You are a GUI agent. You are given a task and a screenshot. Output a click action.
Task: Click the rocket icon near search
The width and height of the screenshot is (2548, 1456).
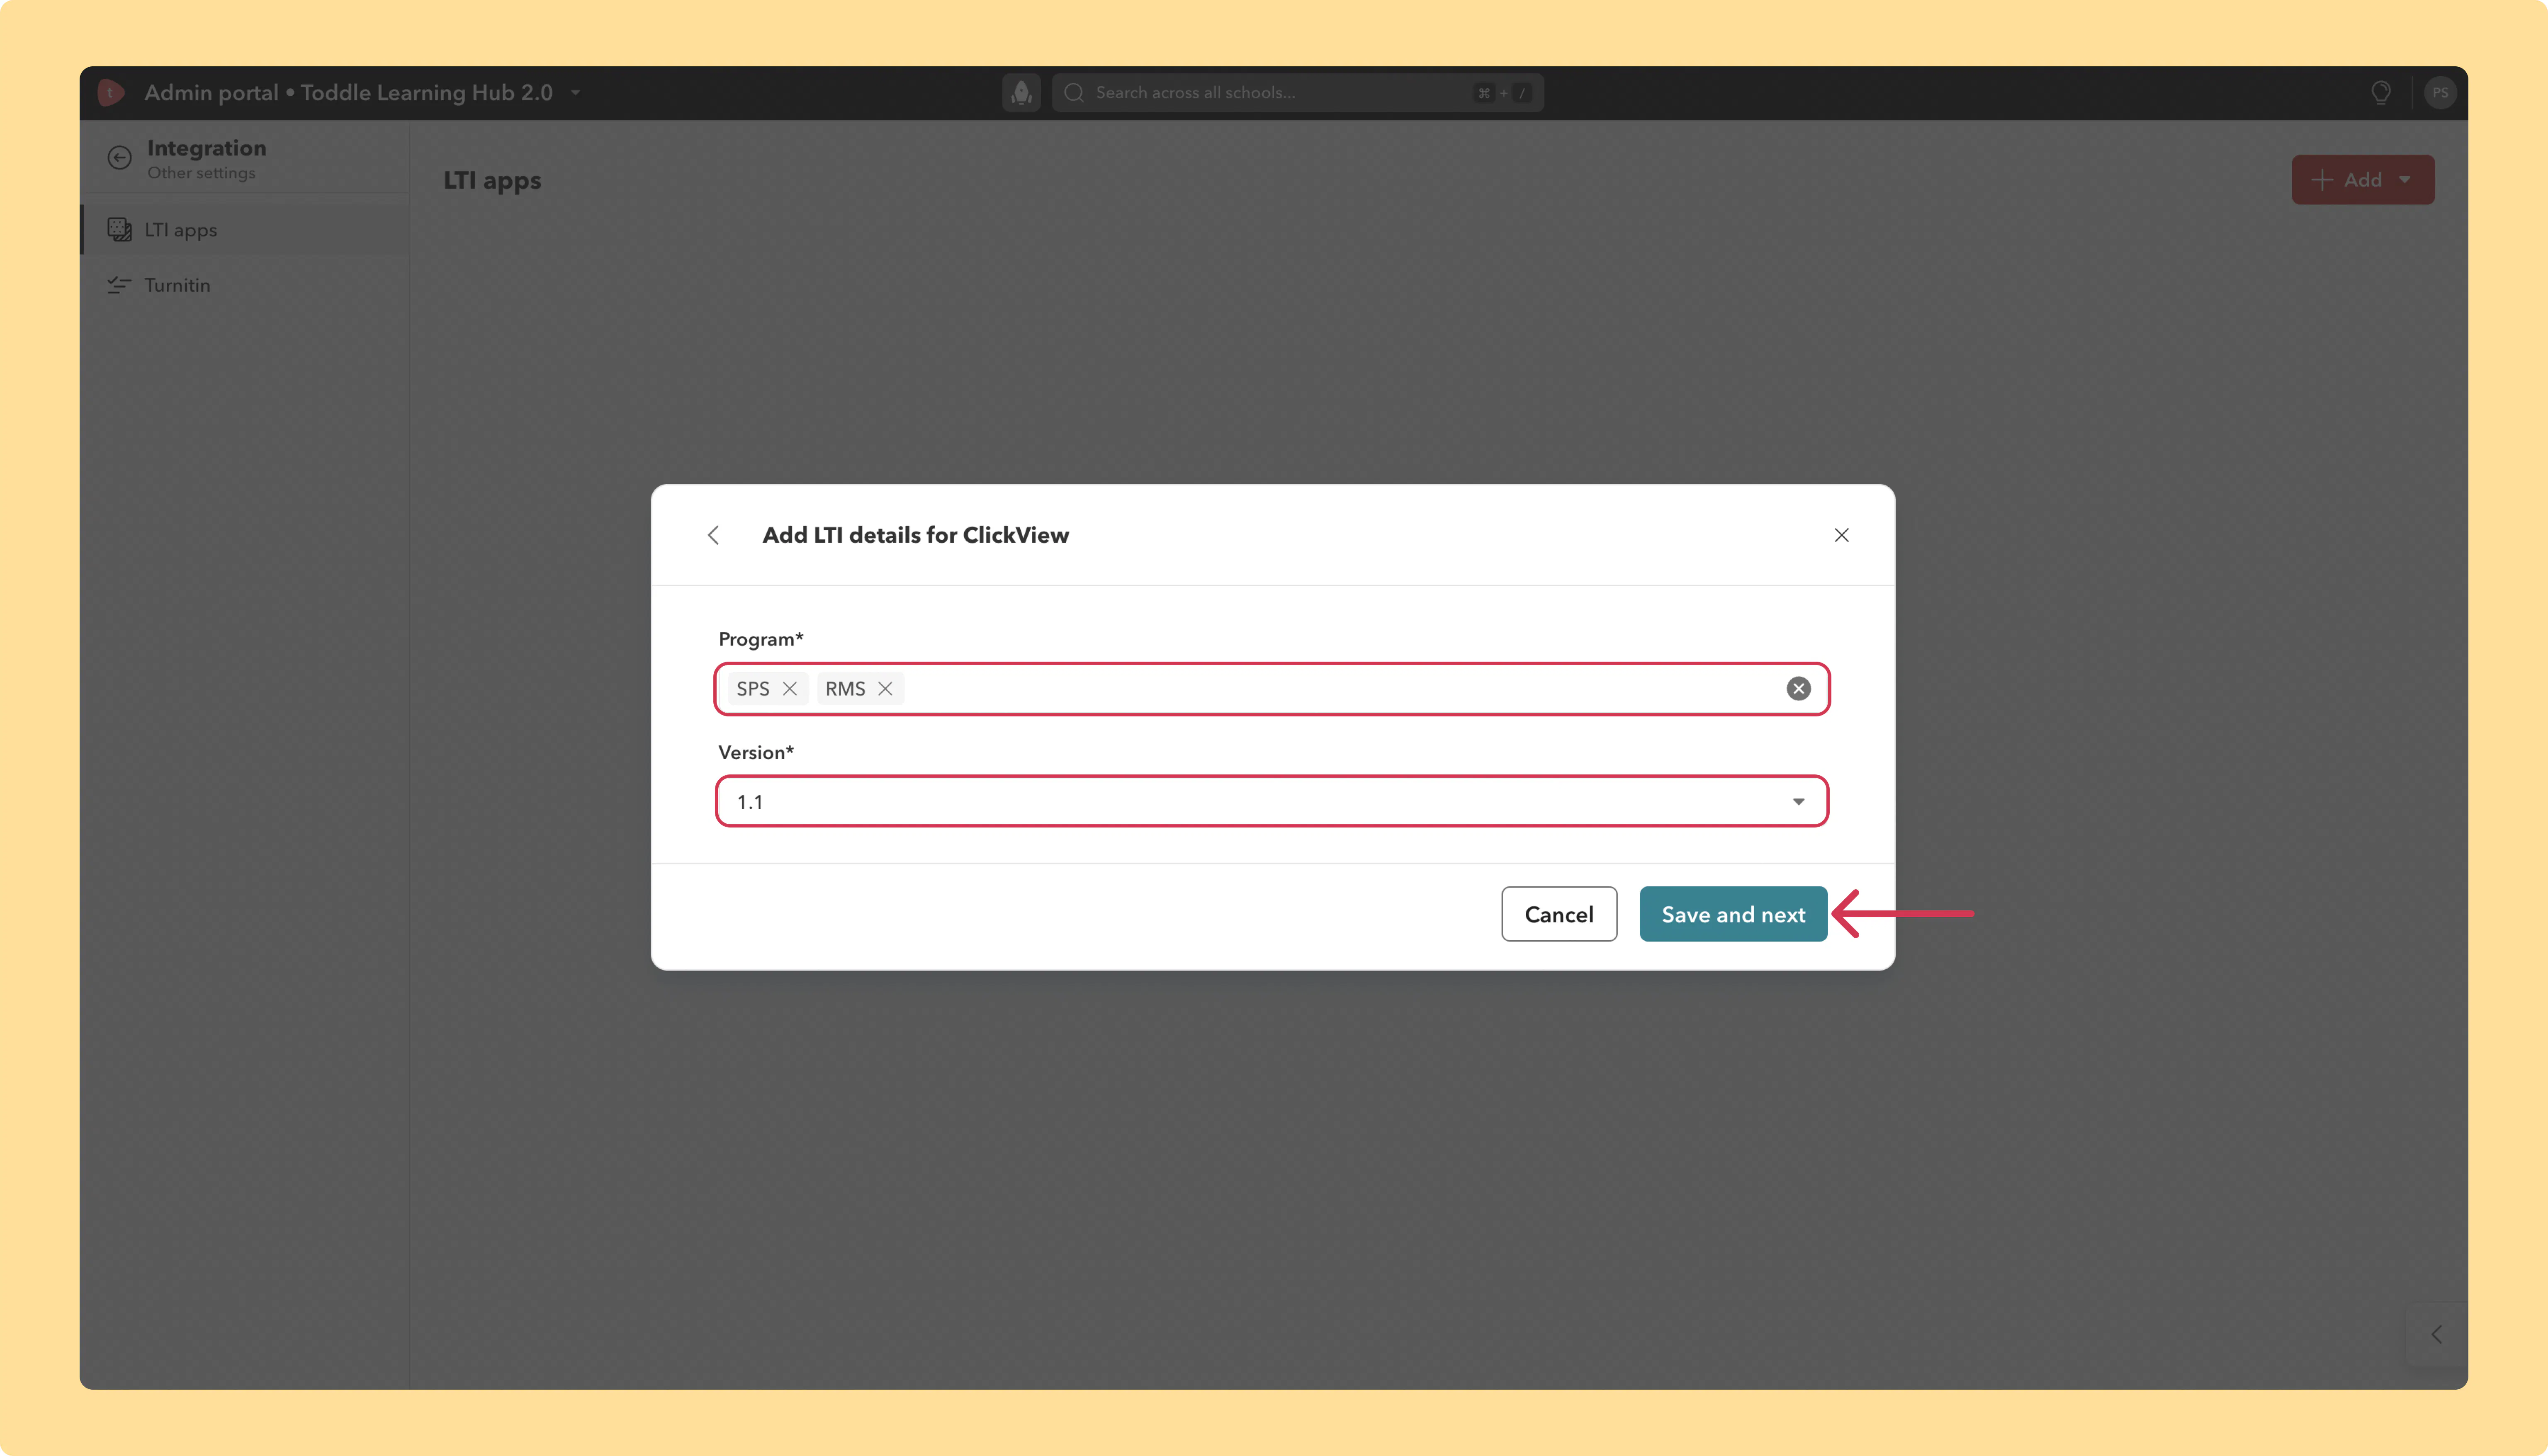click(1021, 93)
